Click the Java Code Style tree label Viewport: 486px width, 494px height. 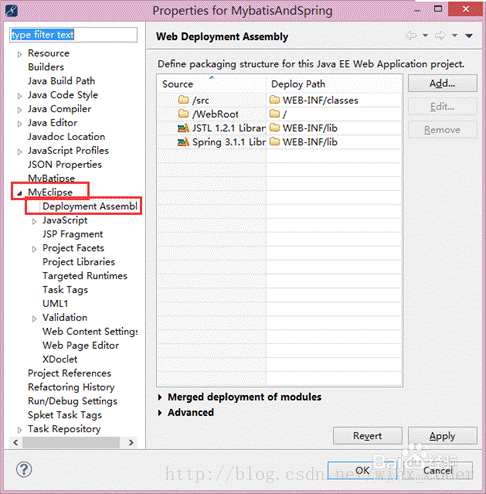63,95
